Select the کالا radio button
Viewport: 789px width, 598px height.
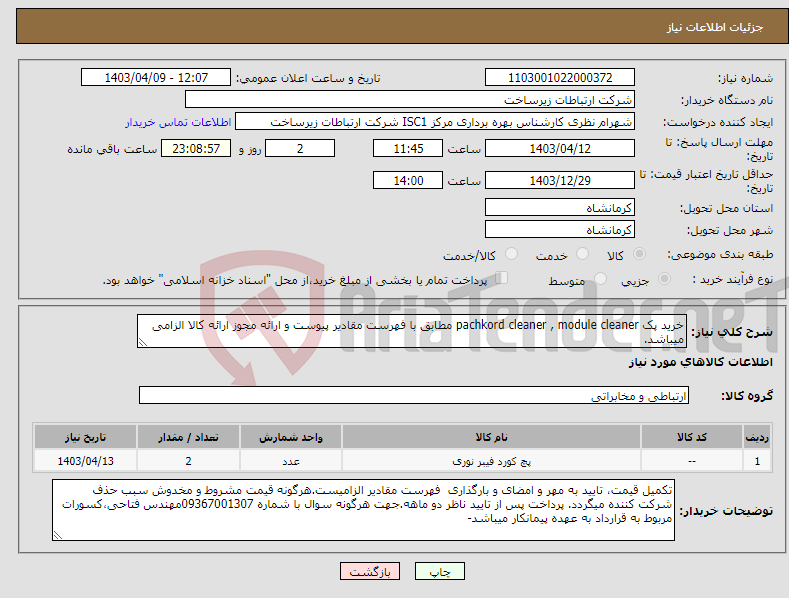tap(639, 254)
